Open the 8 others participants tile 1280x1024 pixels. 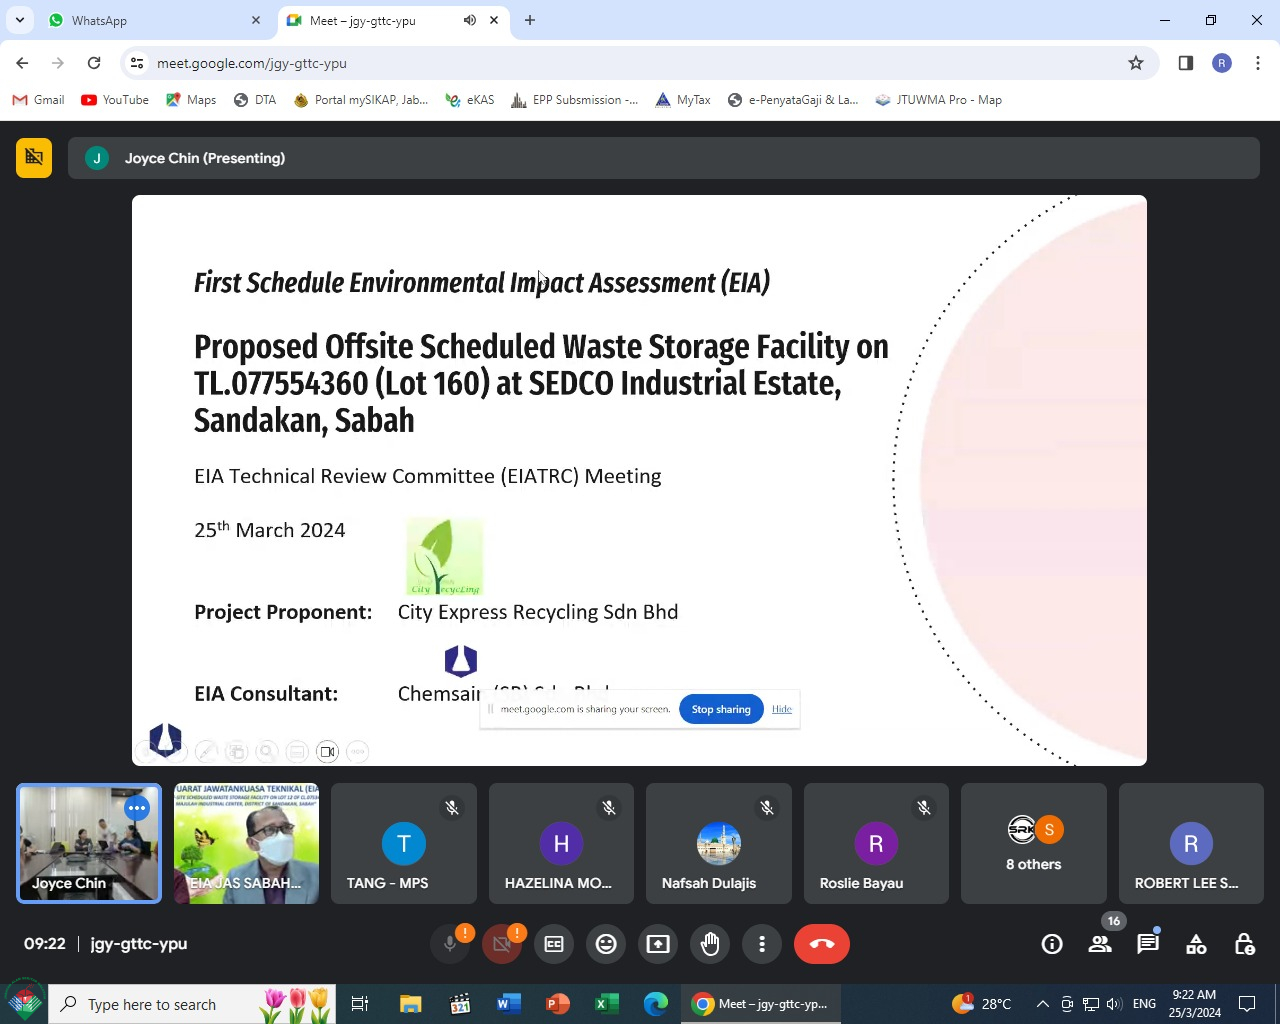1034,843
